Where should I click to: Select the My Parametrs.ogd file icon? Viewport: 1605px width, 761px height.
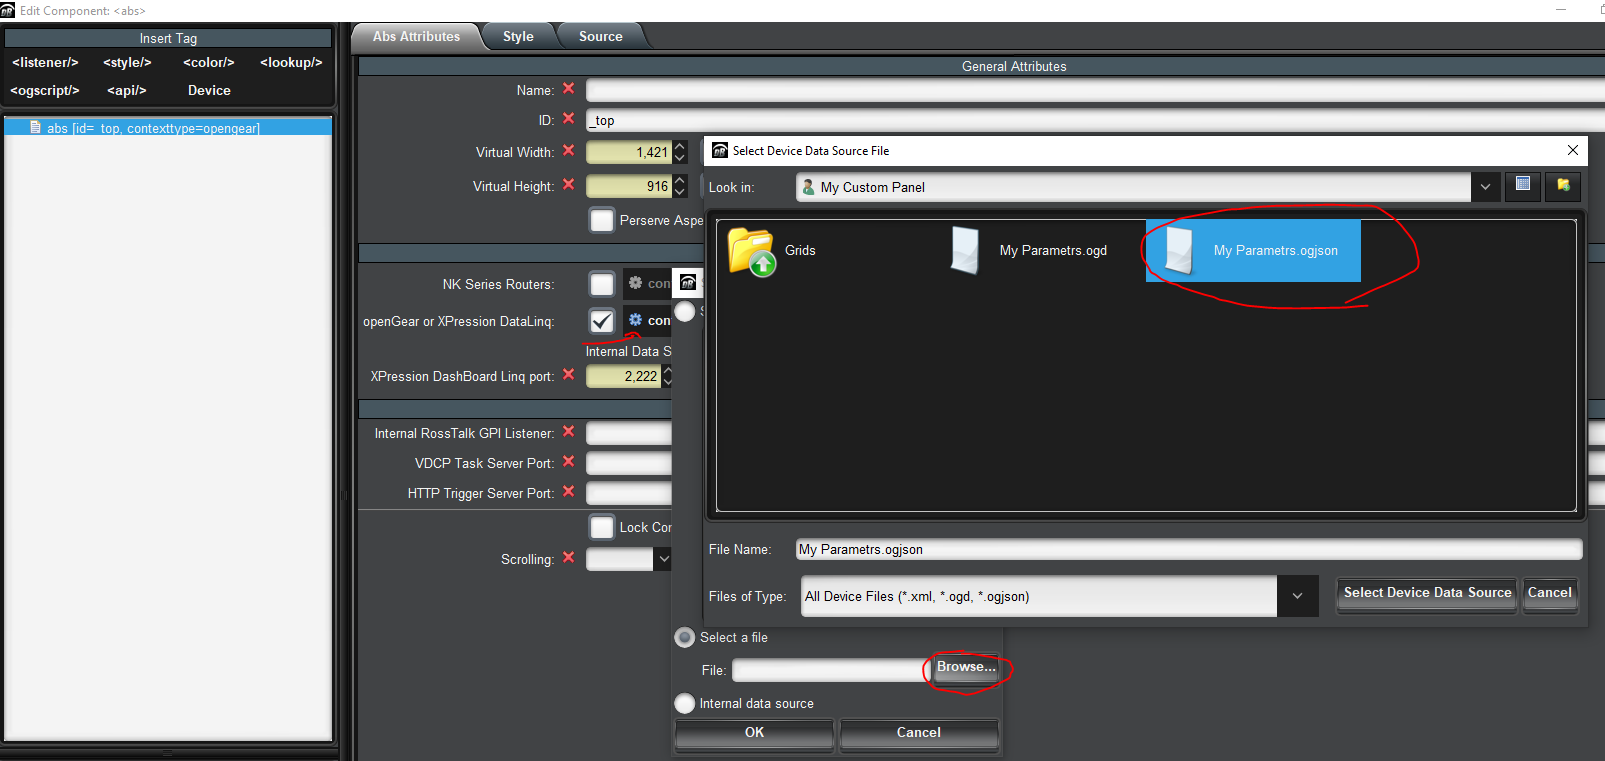coord(965,250)
